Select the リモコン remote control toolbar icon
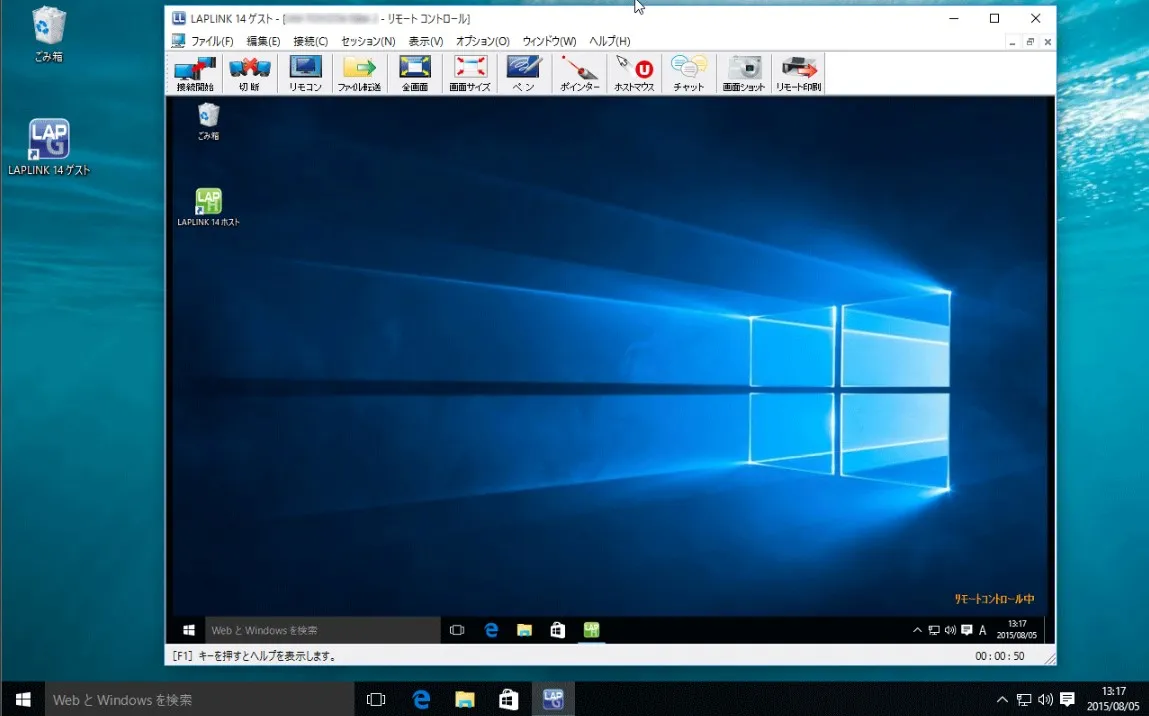 point(305,73)
